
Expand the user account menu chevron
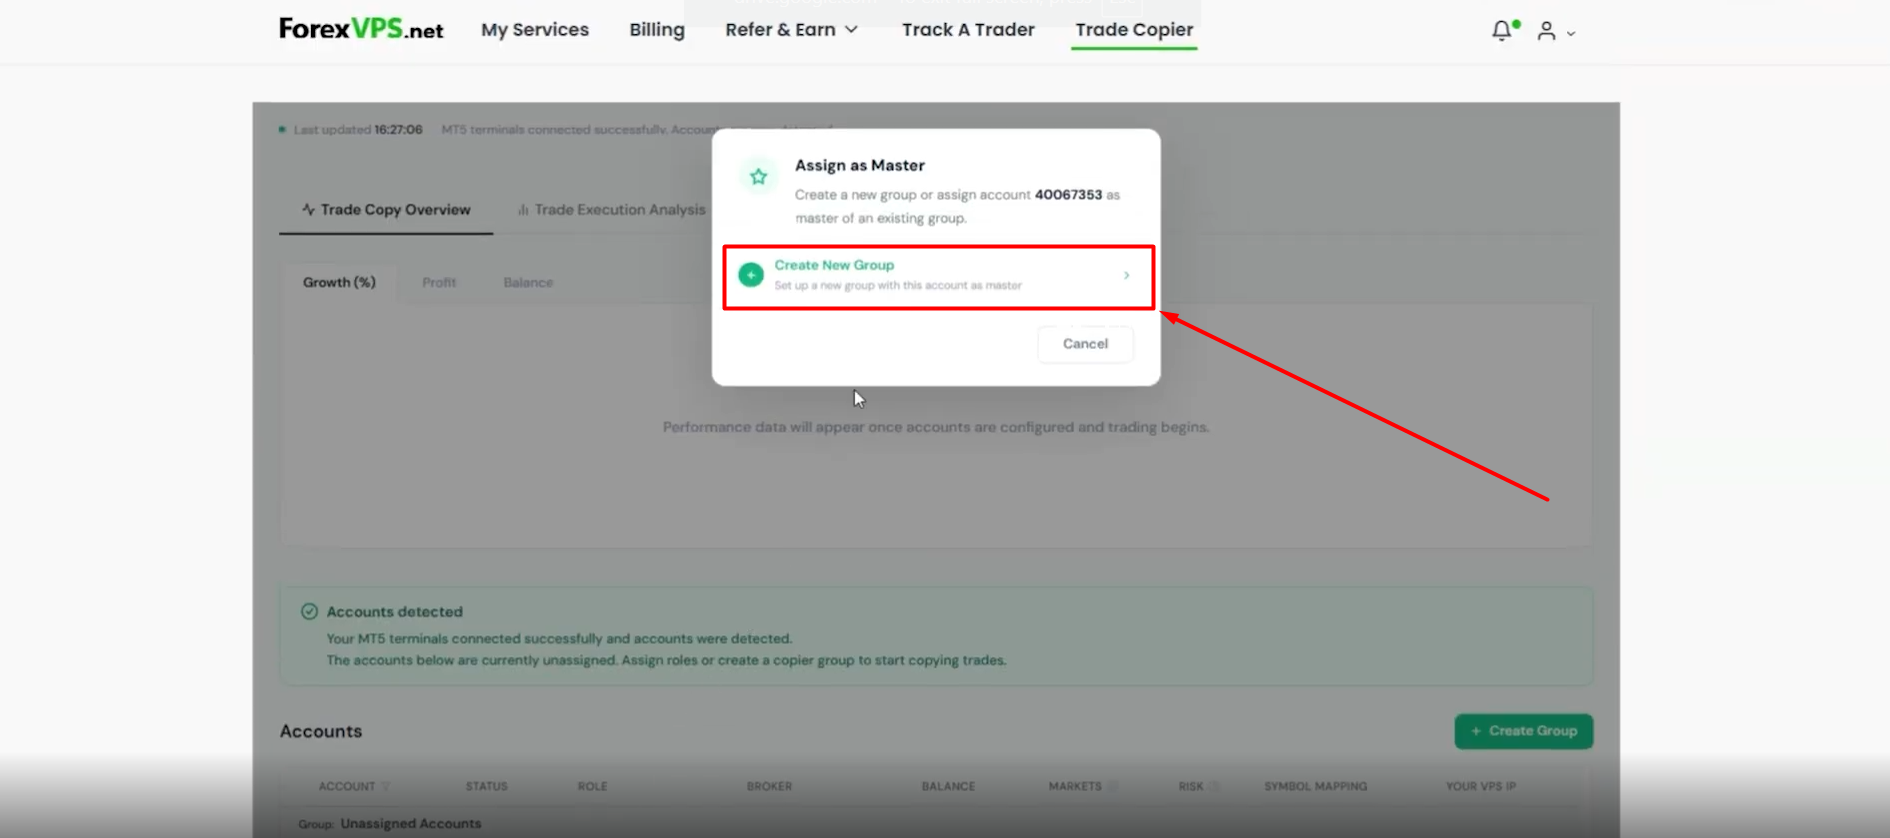point(1571,34)
